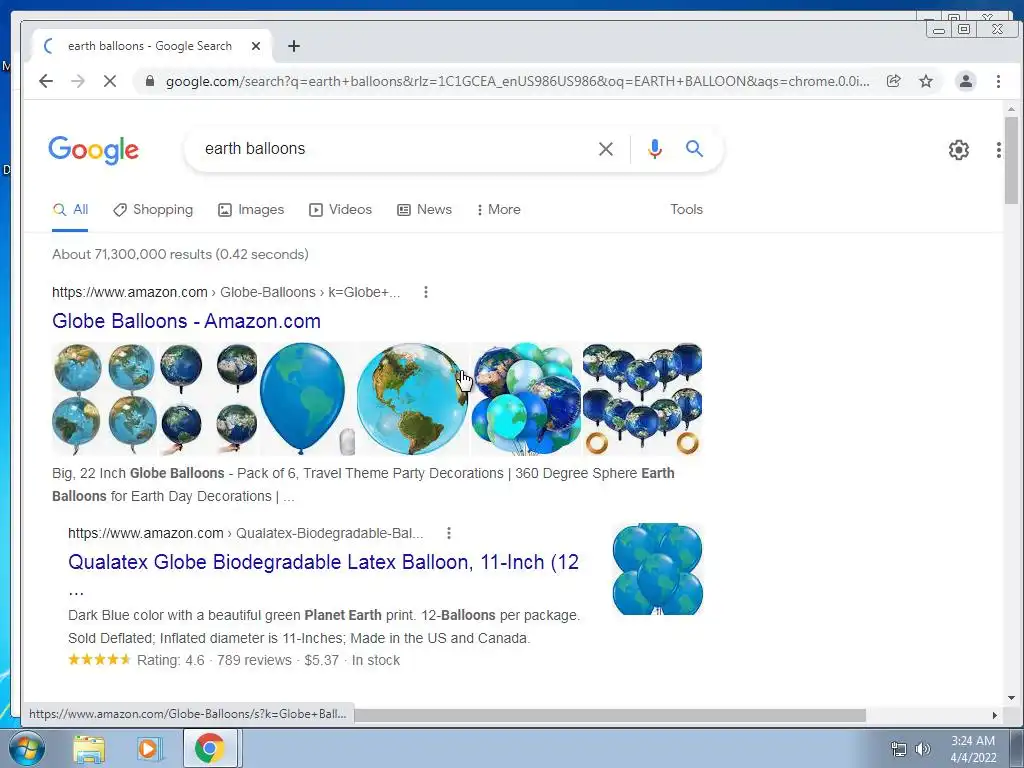The height and width of the screenshot is (768, 1024).
Task: Open the Chrome profile avatar
Action: click(965, 81)
